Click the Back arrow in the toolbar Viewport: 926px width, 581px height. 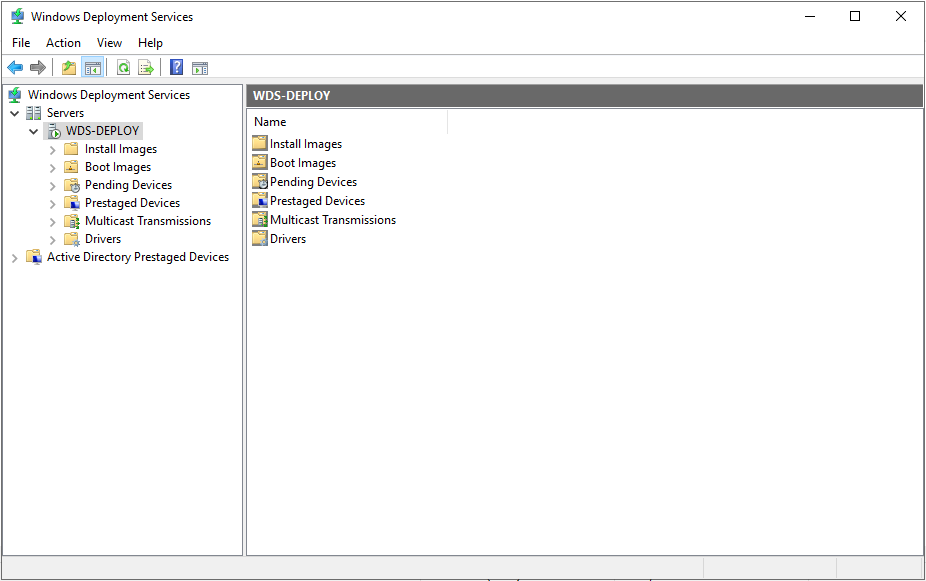click(x=15, y=68)
